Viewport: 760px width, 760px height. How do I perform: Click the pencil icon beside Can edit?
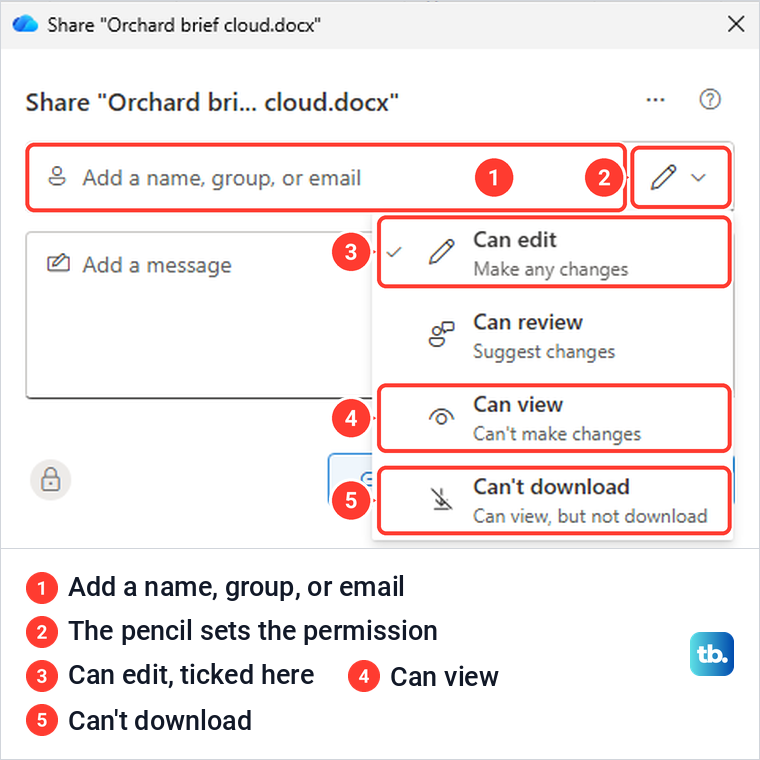[x=442, y=252]
